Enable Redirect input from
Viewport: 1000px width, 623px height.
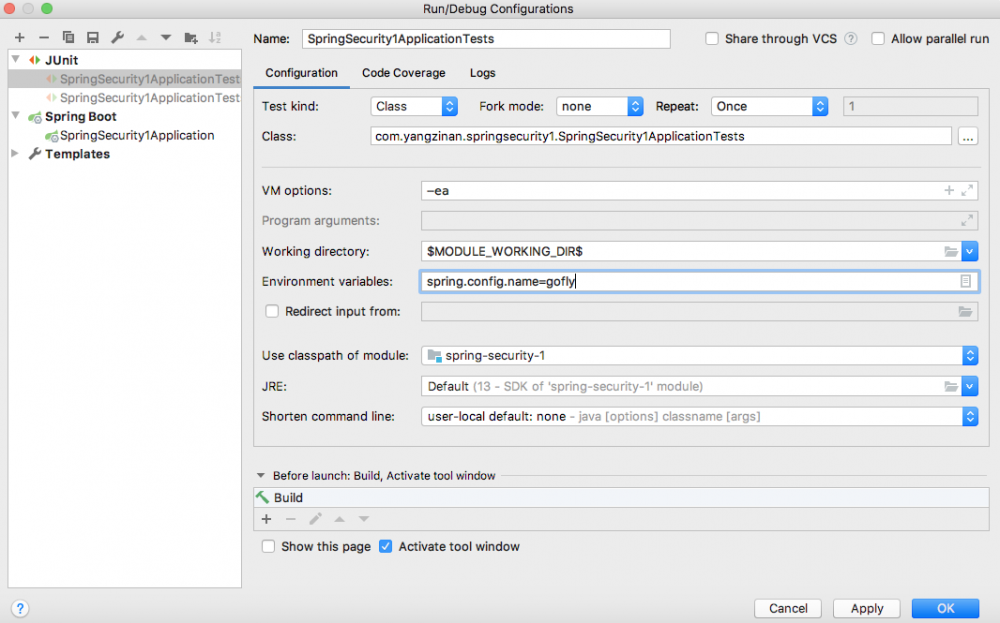pos(271,311)
